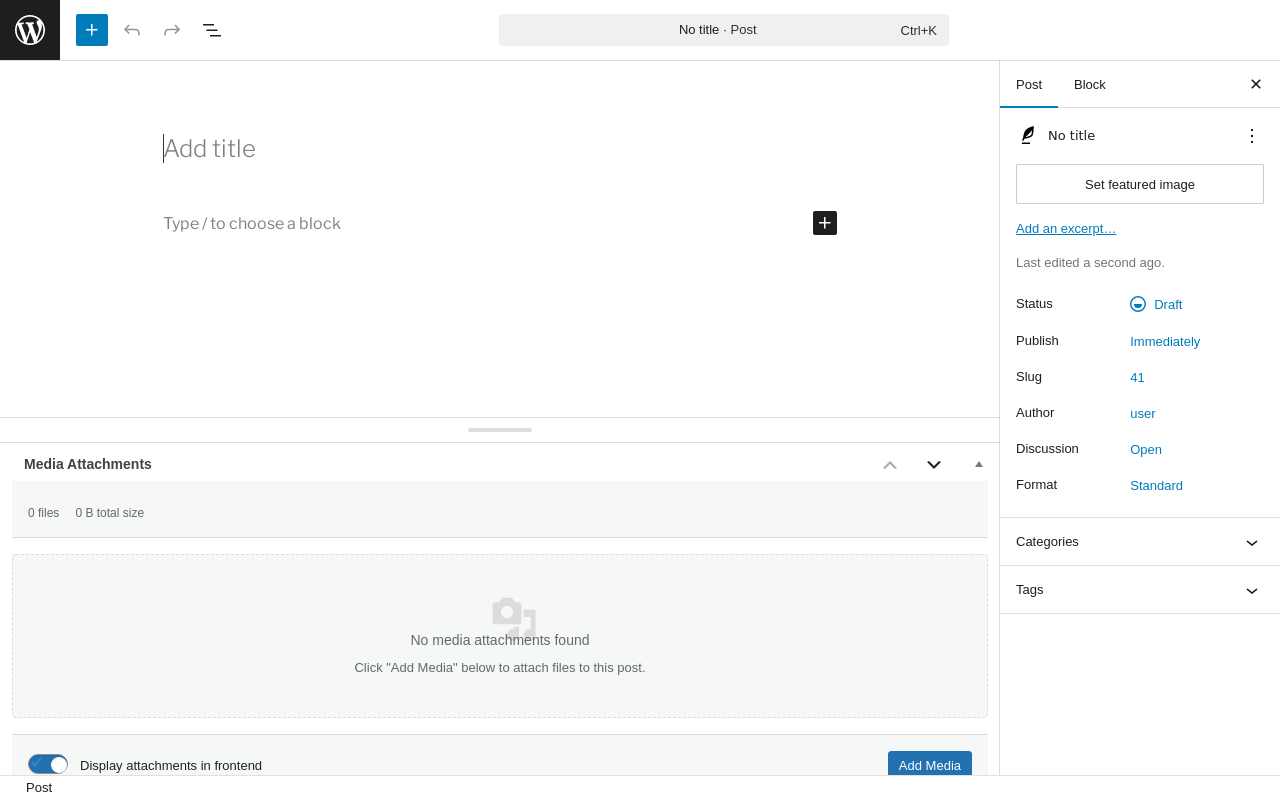Redo the last undone change
The image size is (1280, 800).
[172, 30]
